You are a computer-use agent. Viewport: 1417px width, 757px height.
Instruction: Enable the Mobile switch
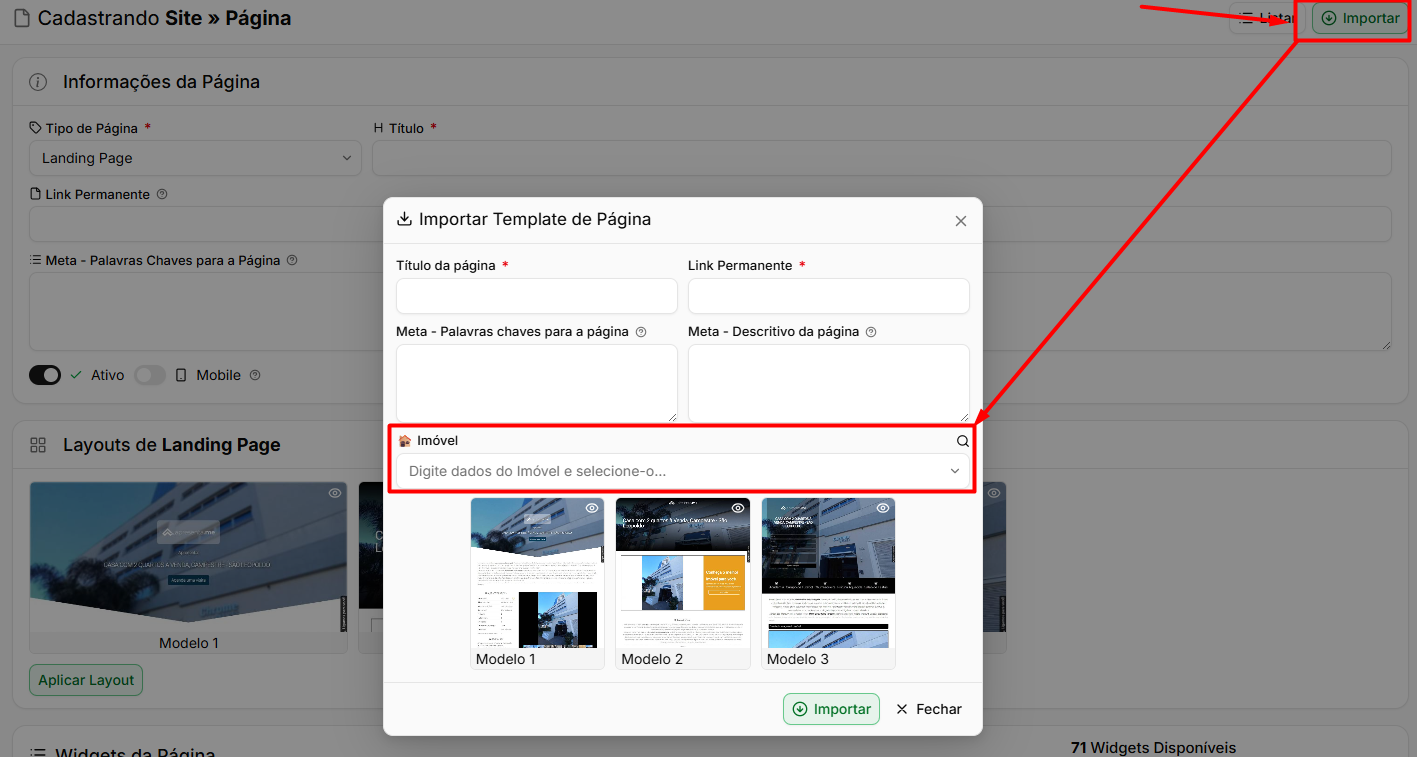tap(150, 375)
